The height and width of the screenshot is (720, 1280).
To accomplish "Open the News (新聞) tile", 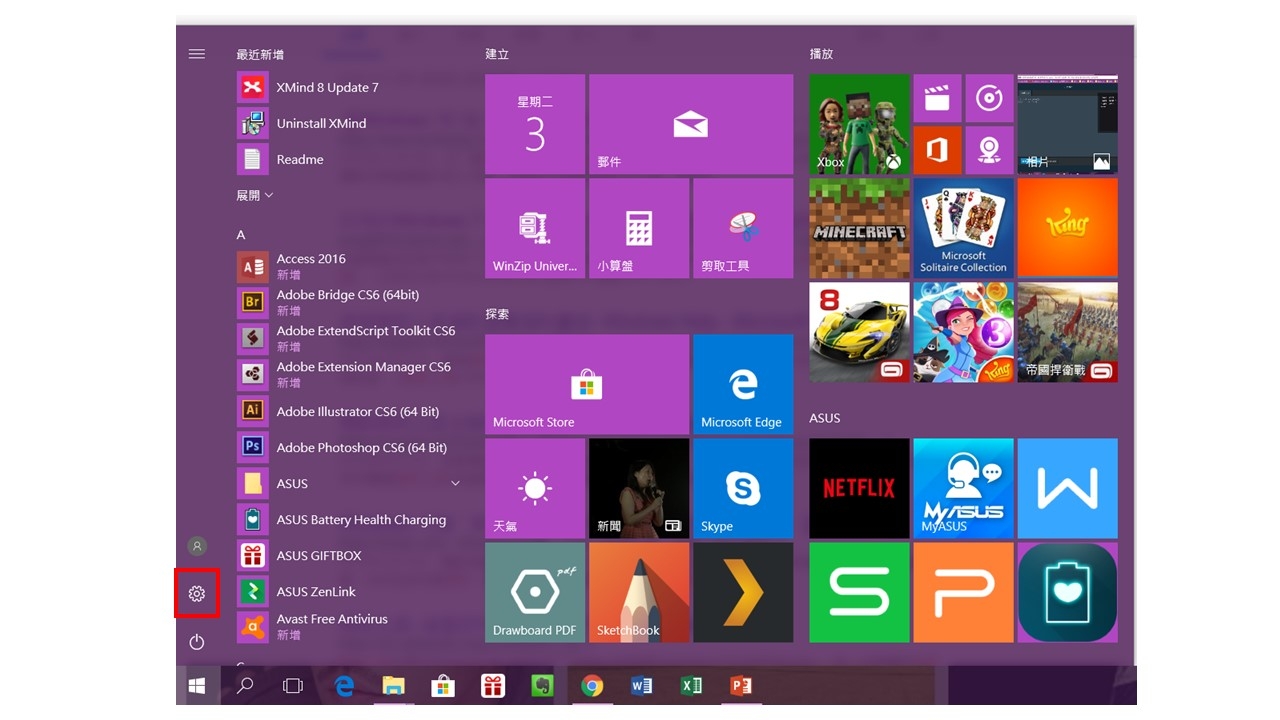I will 639,488.
